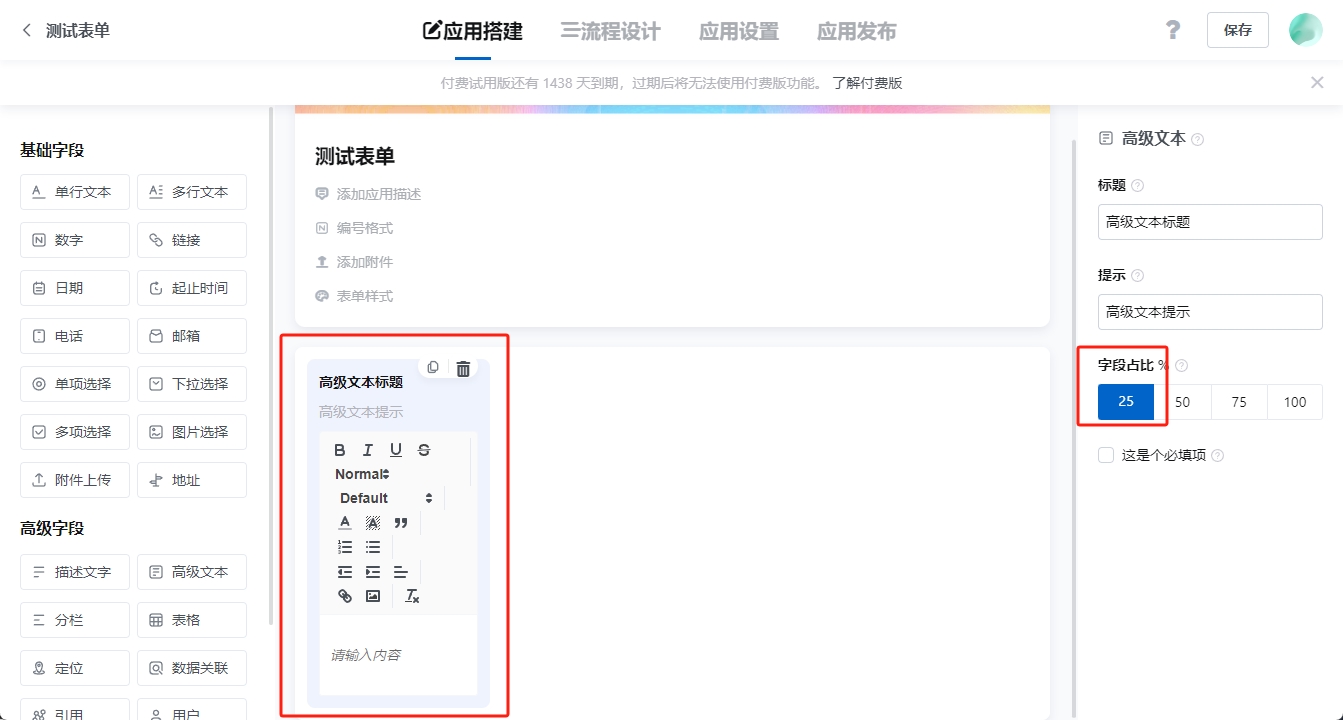The height and width of the screenshot is (720, 1343).
Task: Open the 应用发布 tab
Action: (856, 31)
